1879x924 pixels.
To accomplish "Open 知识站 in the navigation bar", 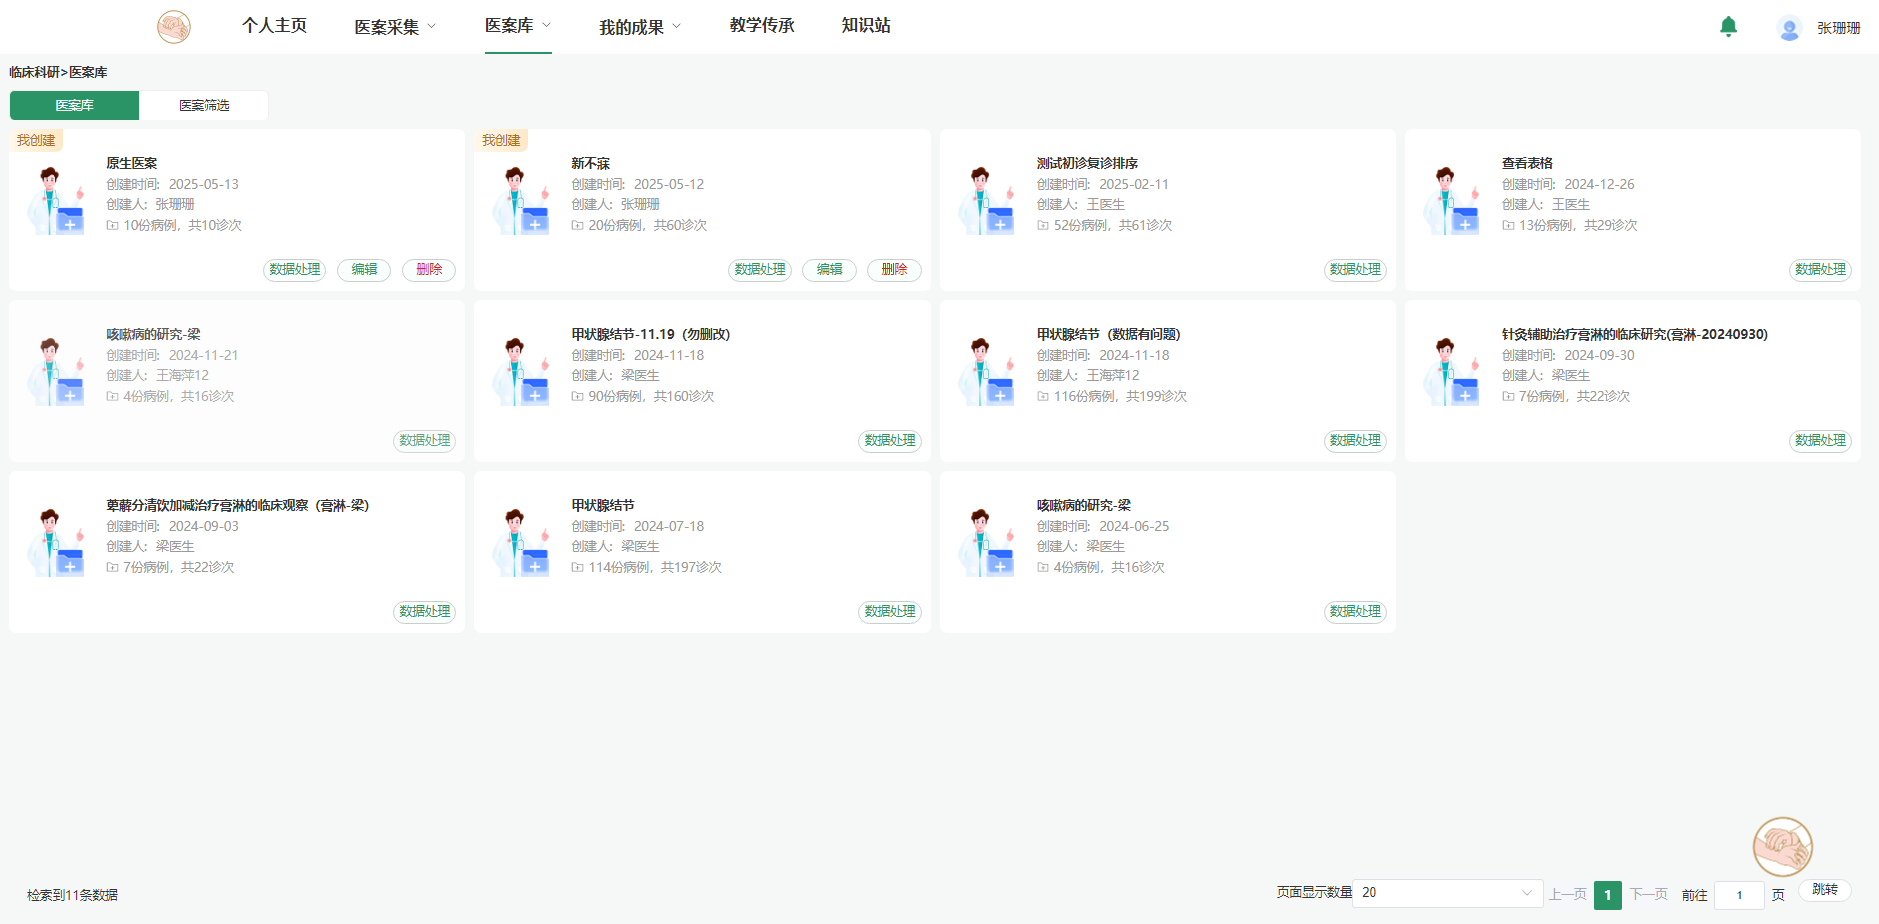I will (866, 26).
